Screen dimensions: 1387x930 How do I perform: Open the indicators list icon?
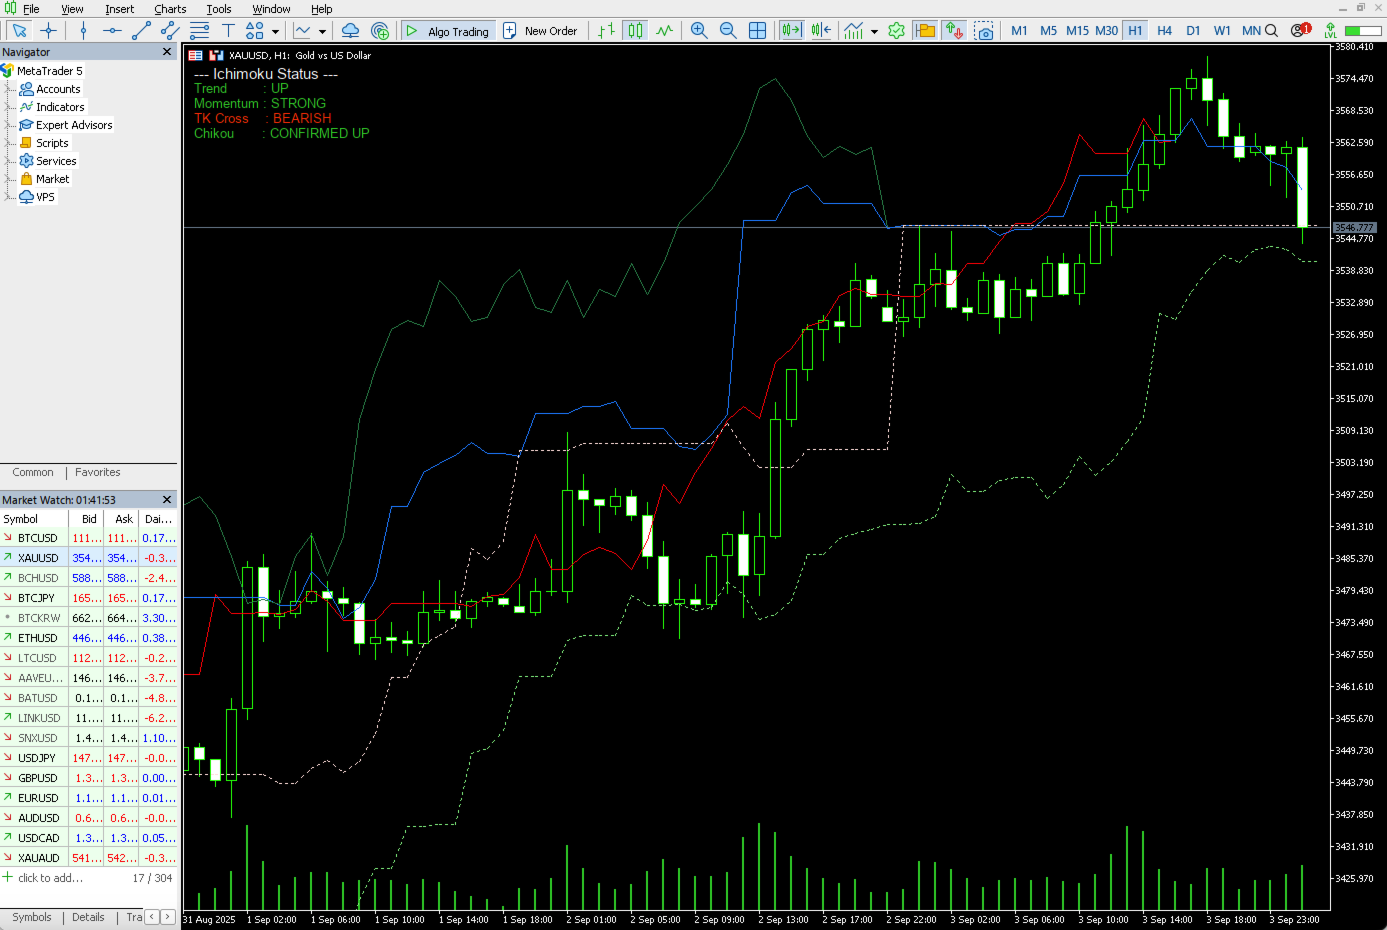click(853, 31)
